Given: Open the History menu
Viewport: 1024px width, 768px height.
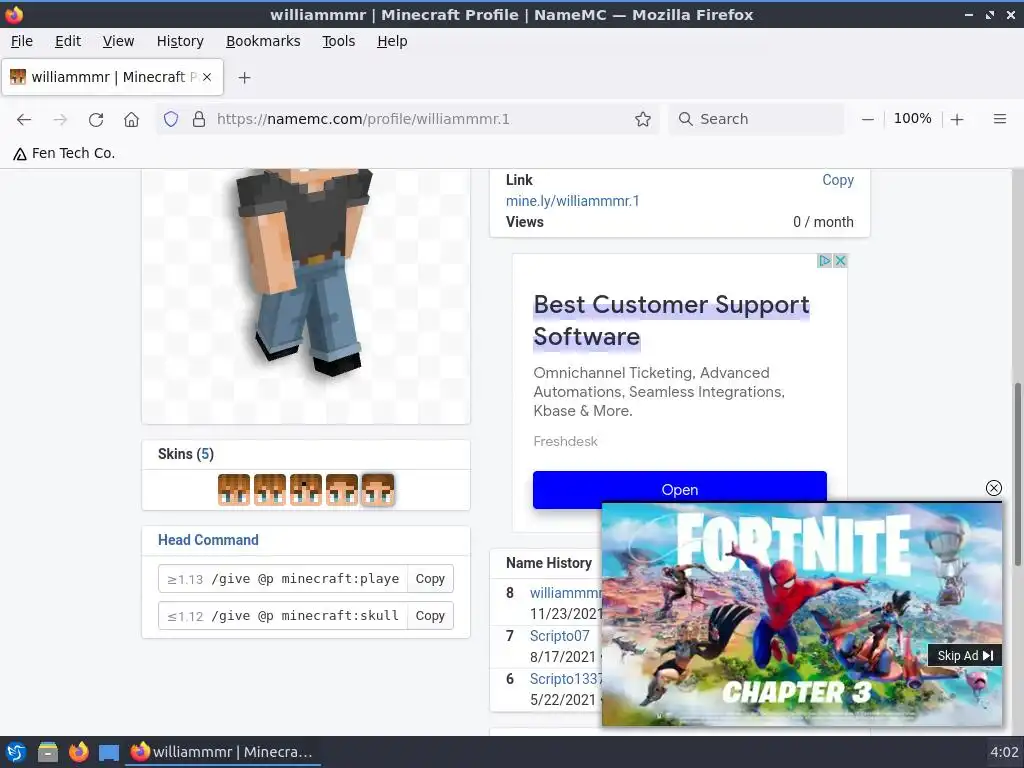Looking at the screenshot, I should point(180,41).
